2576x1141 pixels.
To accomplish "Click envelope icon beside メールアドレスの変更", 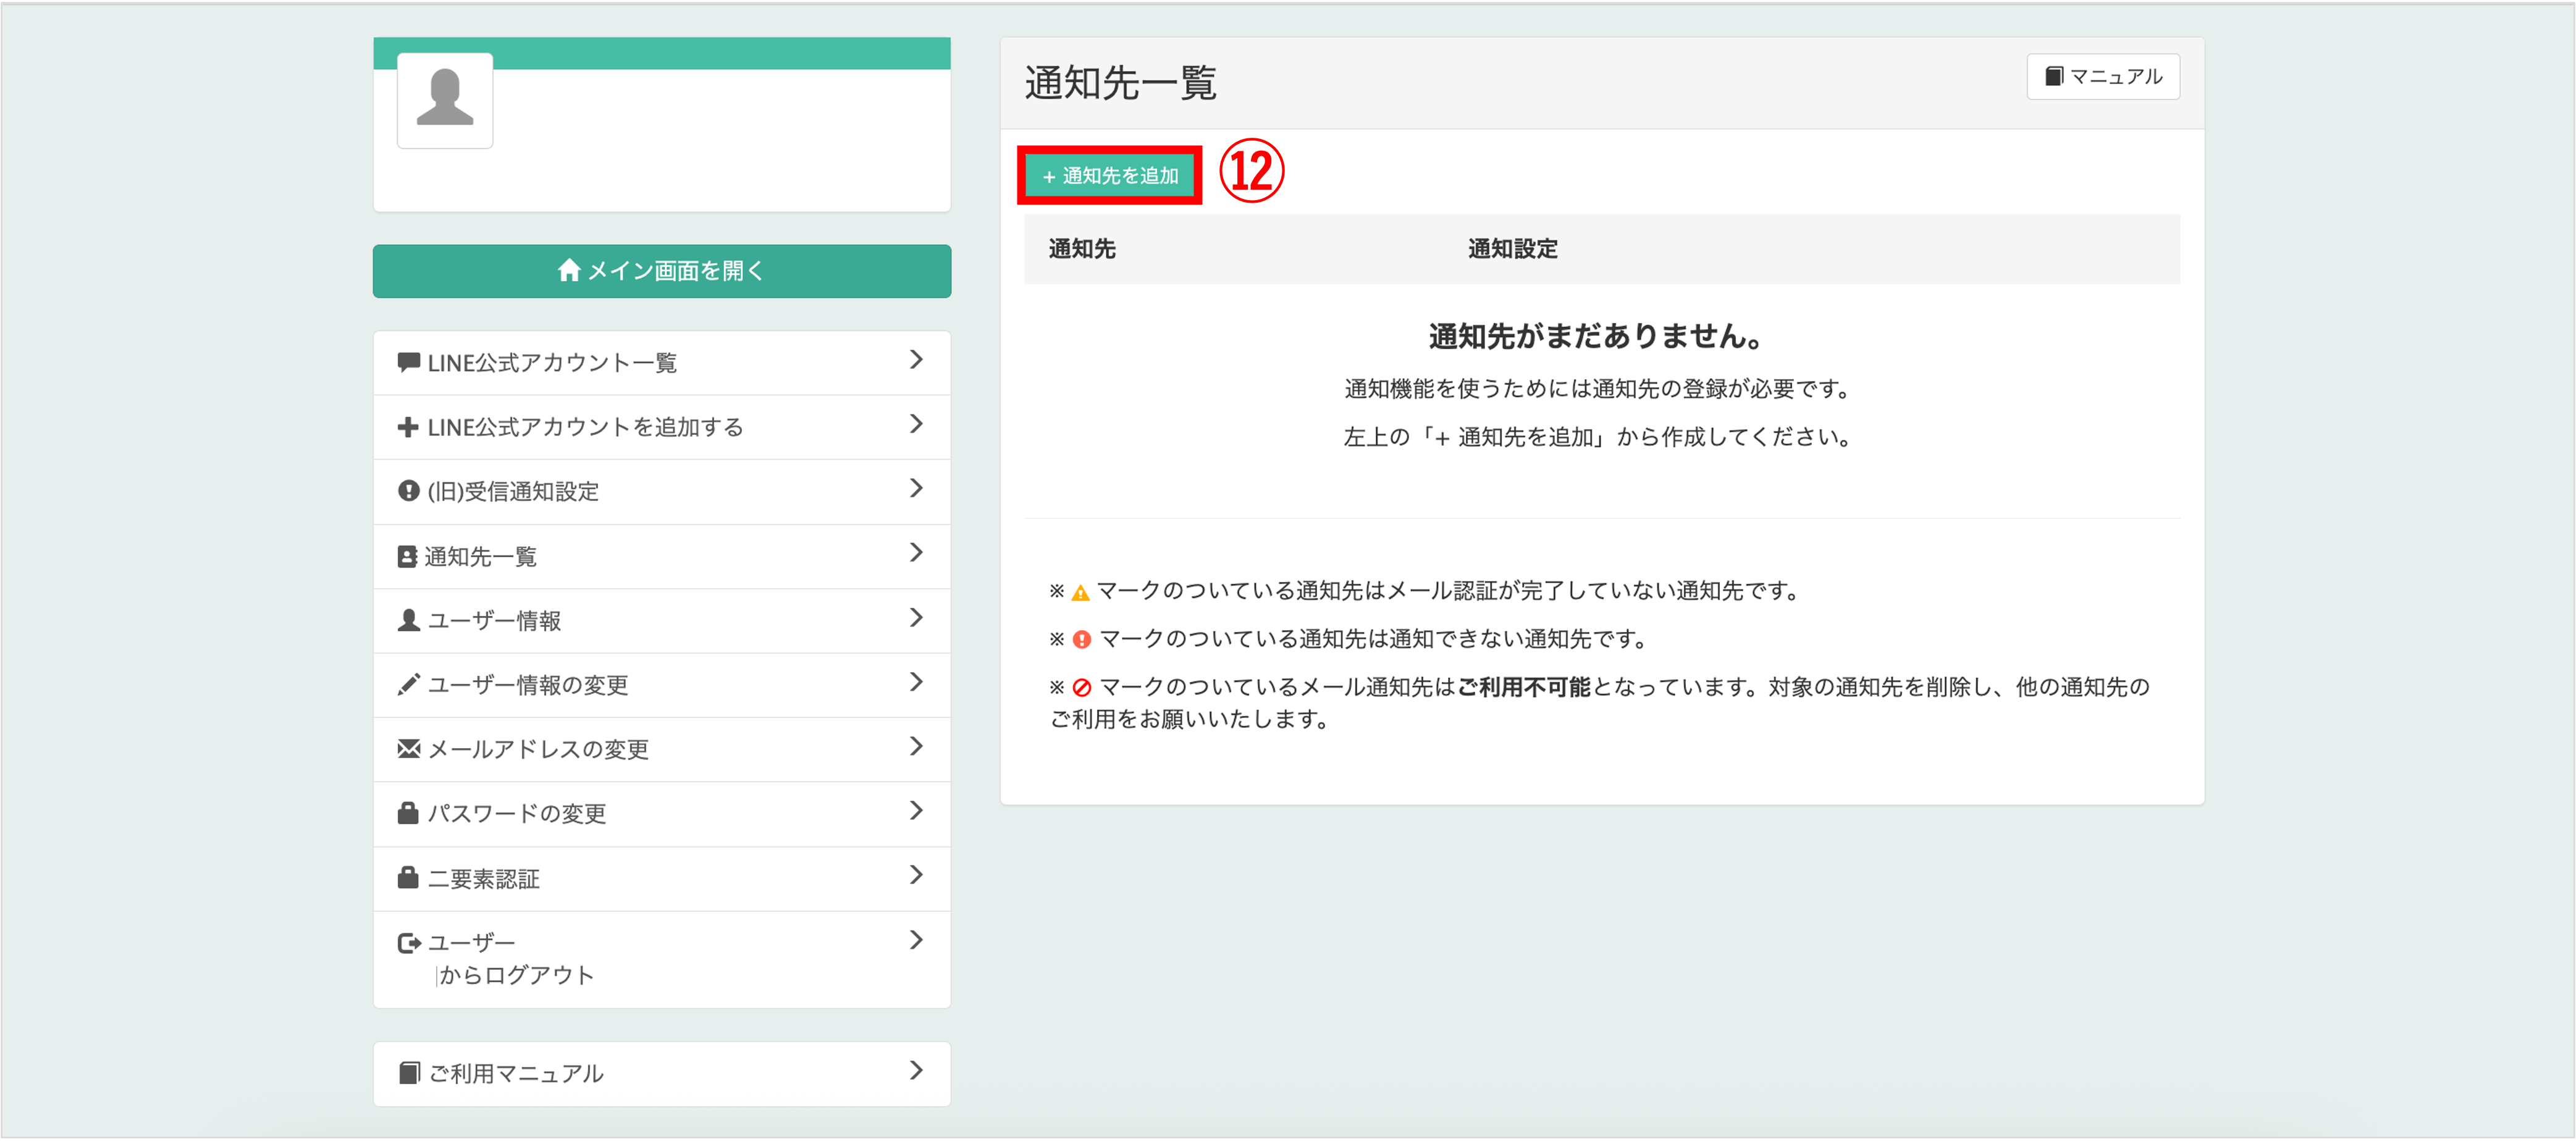I will [408, 749].
